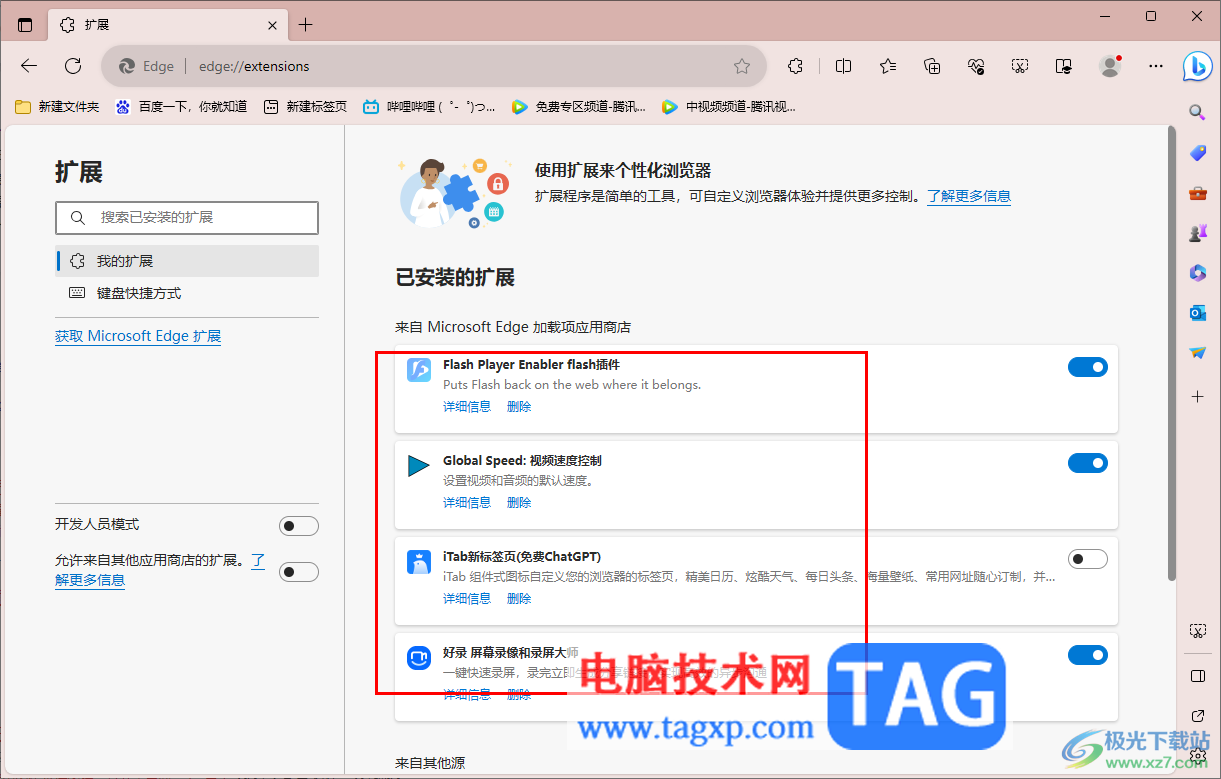1221x779 pixels.
Task: Enable iTab新标签页 extension toggle
Action: pos(1088,559)
